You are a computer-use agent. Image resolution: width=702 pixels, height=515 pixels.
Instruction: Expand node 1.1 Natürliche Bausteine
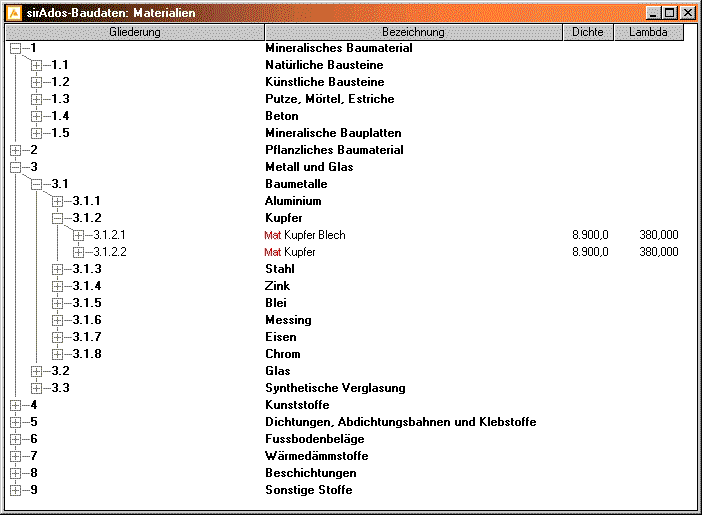(37, 65)
